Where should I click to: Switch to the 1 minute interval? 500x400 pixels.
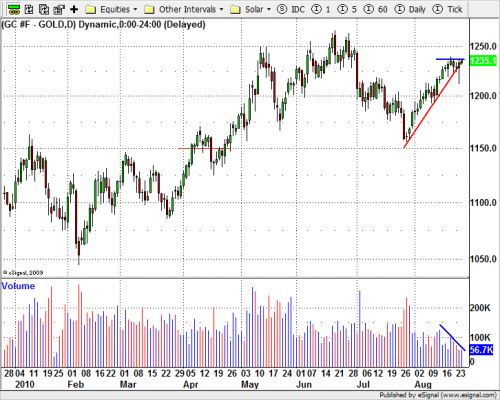pos(321,9)
